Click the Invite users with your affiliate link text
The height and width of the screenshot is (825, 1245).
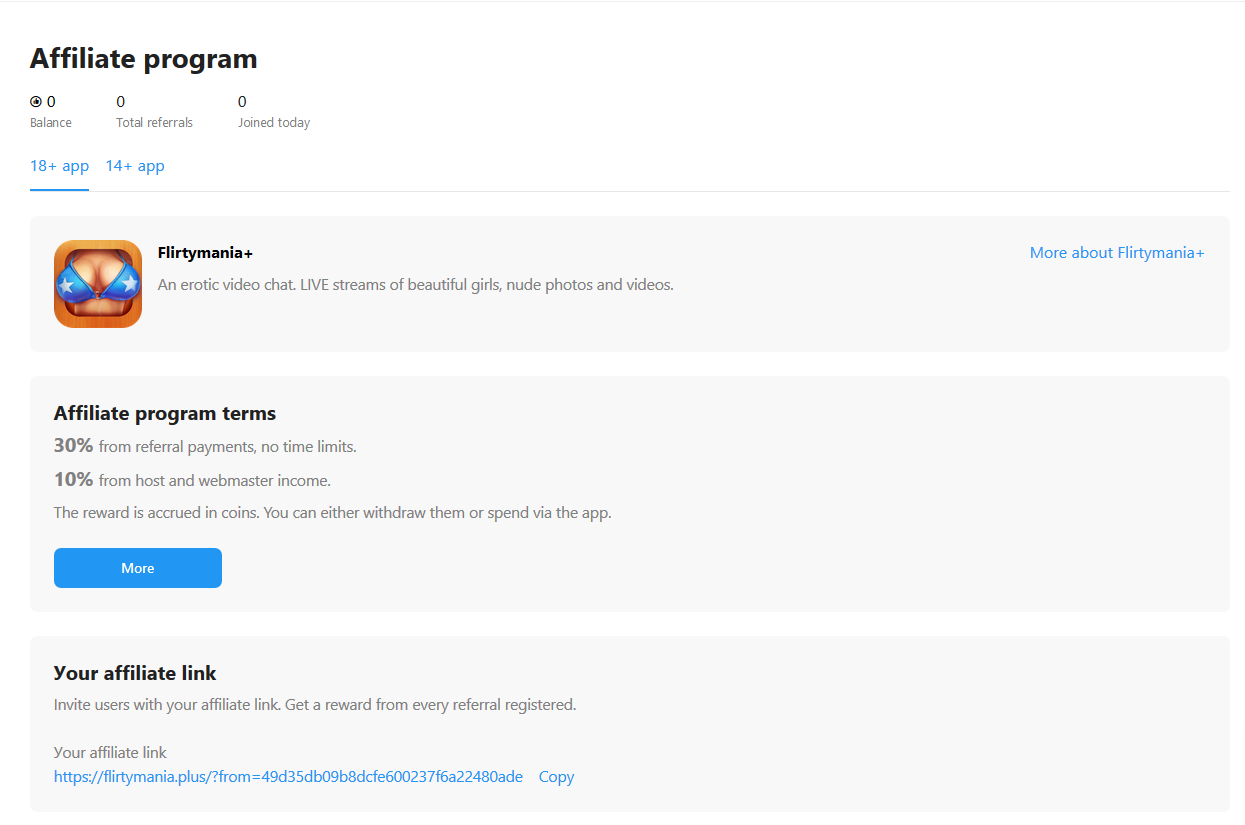coord(315,705)
